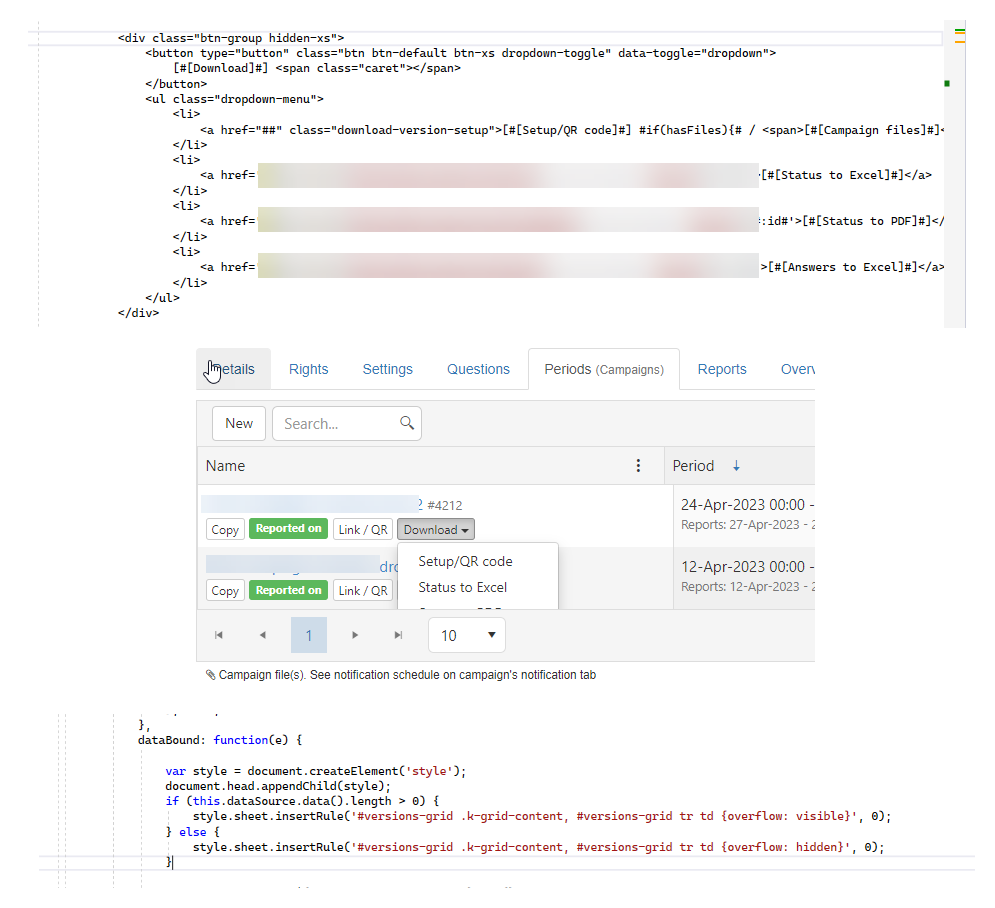
Task: Click Copy on the first campaign row
Action: [x=225, y=530]
